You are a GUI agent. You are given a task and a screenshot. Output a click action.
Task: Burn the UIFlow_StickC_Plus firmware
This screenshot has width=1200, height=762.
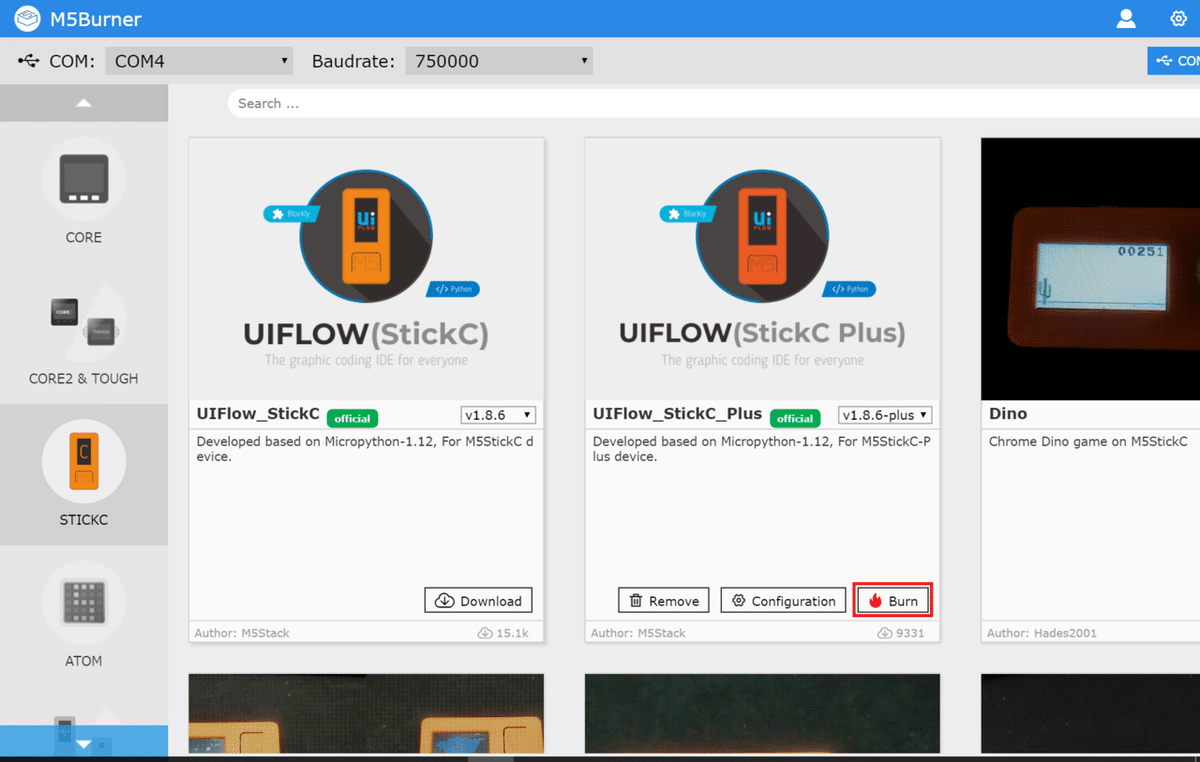click(892, 600)
